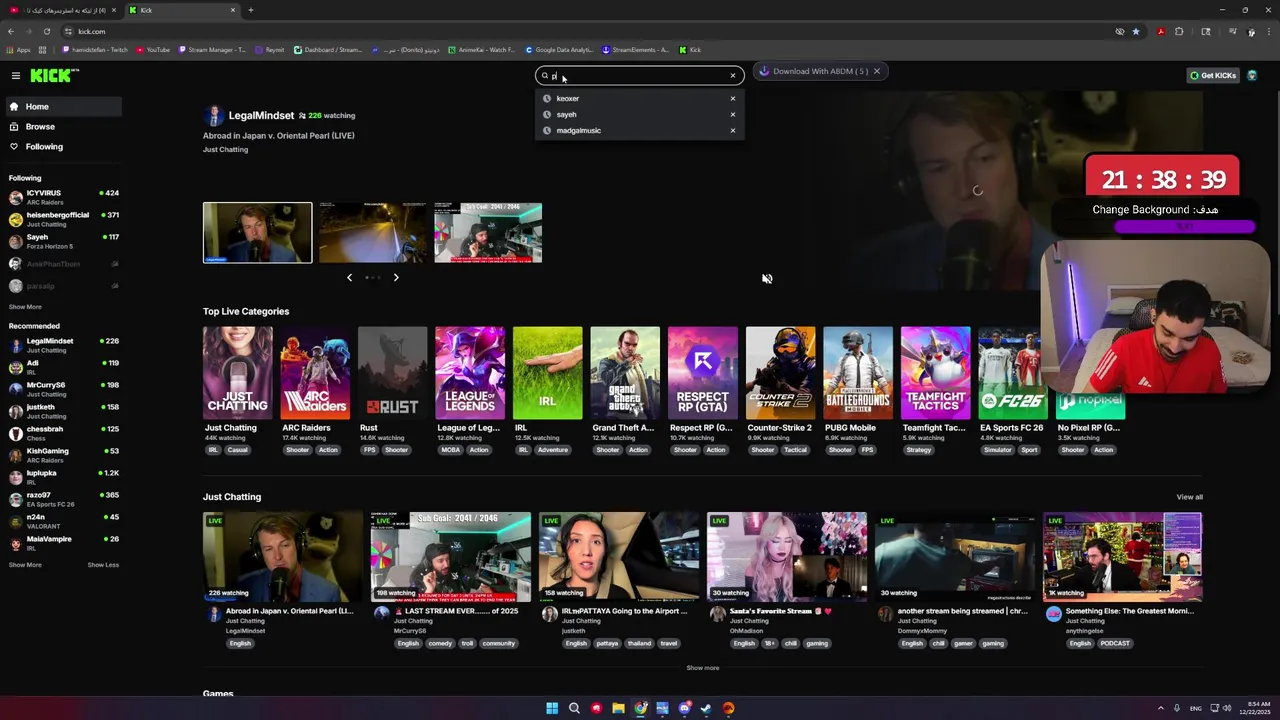1280x720 pixels.
Task: Open LegalMindset featured channel name
Action: point(261,115)
